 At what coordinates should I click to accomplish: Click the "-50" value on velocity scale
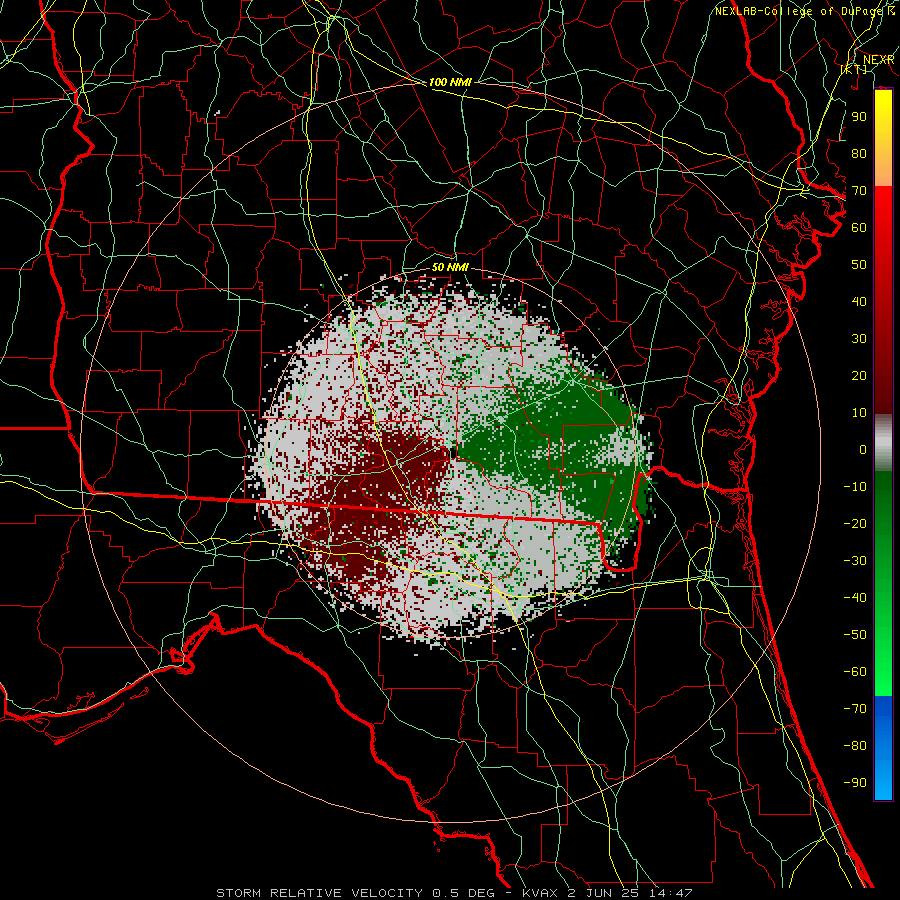(x=855, y=635)
